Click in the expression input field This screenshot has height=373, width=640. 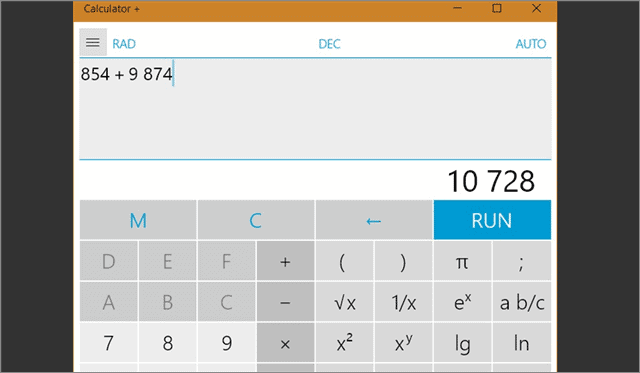pyautogui.click(x=315, y=109)
